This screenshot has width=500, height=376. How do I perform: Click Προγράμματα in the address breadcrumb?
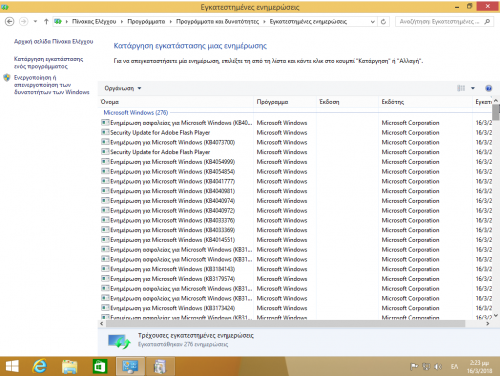146,22
